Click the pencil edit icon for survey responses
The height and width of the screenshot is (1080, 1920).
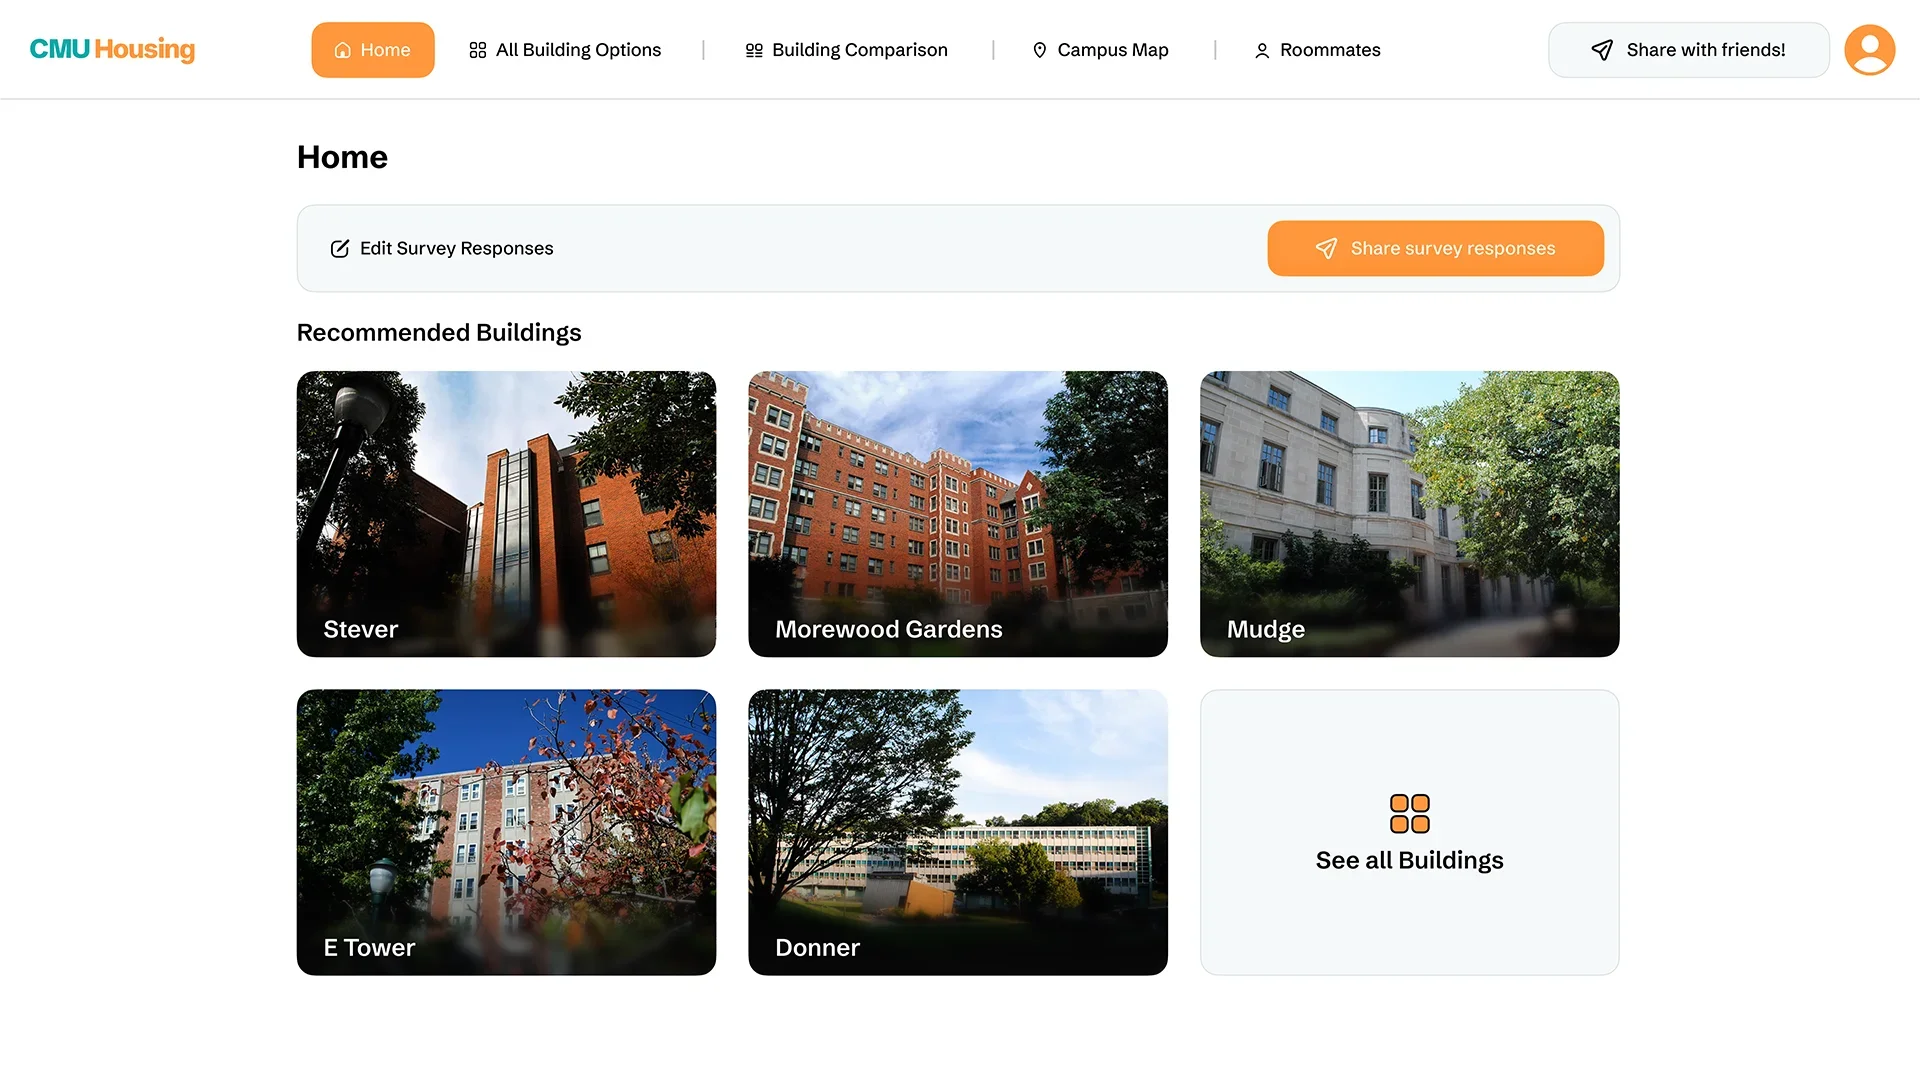(340, 248)
